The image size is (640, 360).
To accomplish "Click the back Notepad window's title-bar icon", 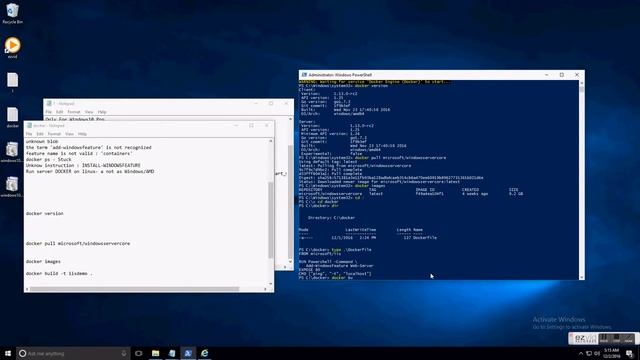I will point(49,104).
